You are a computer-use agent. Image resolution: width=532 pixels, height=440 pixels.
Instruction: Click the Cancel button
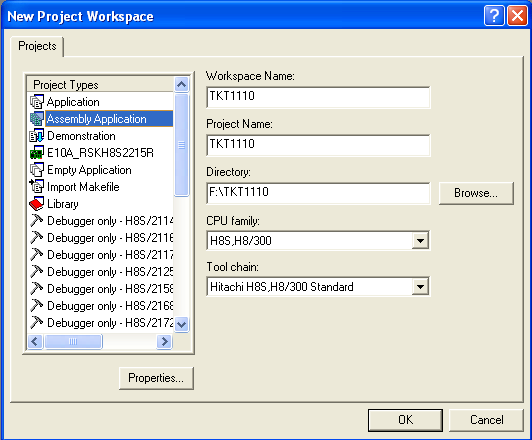(486, 420)
